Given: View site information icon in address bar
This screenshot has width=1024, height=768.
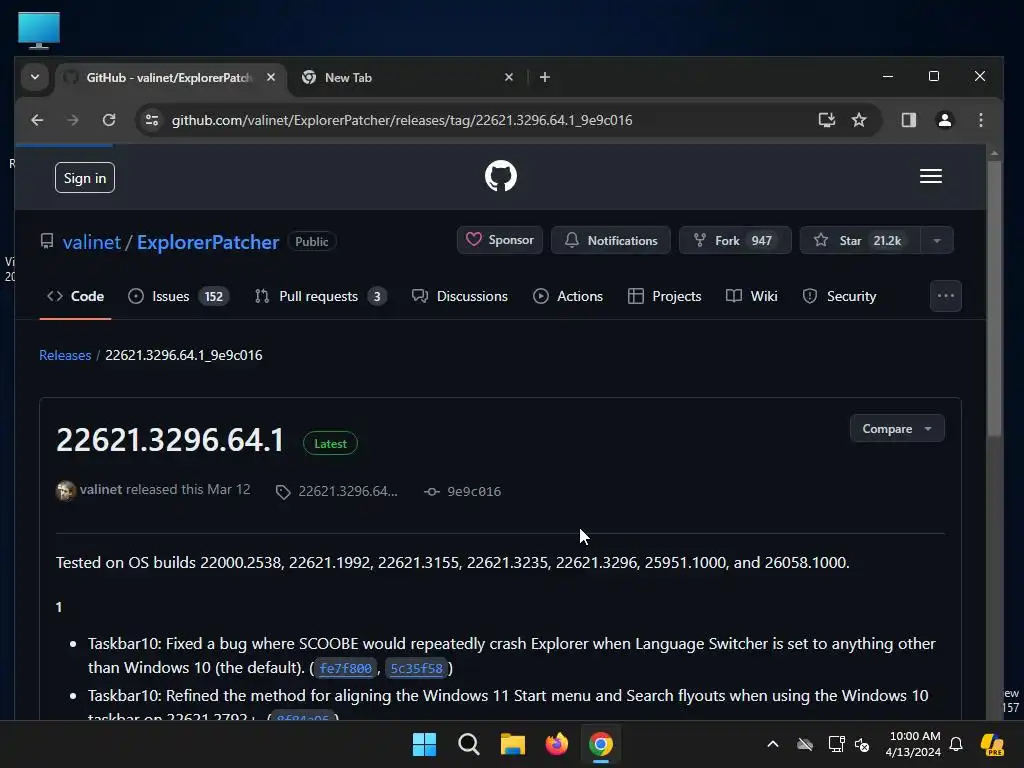Looking at the screenshot, I should pos(152,120).
